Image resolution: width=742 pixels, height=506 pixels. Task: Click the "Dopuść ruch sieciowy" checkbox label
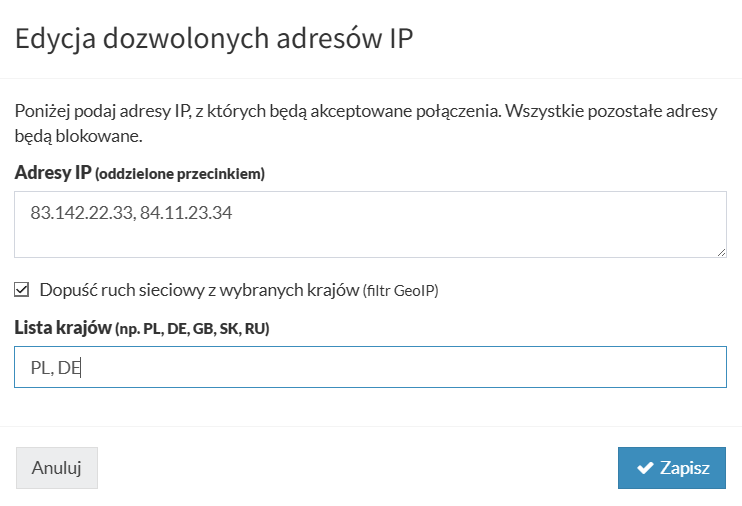(x=198, y=291)
